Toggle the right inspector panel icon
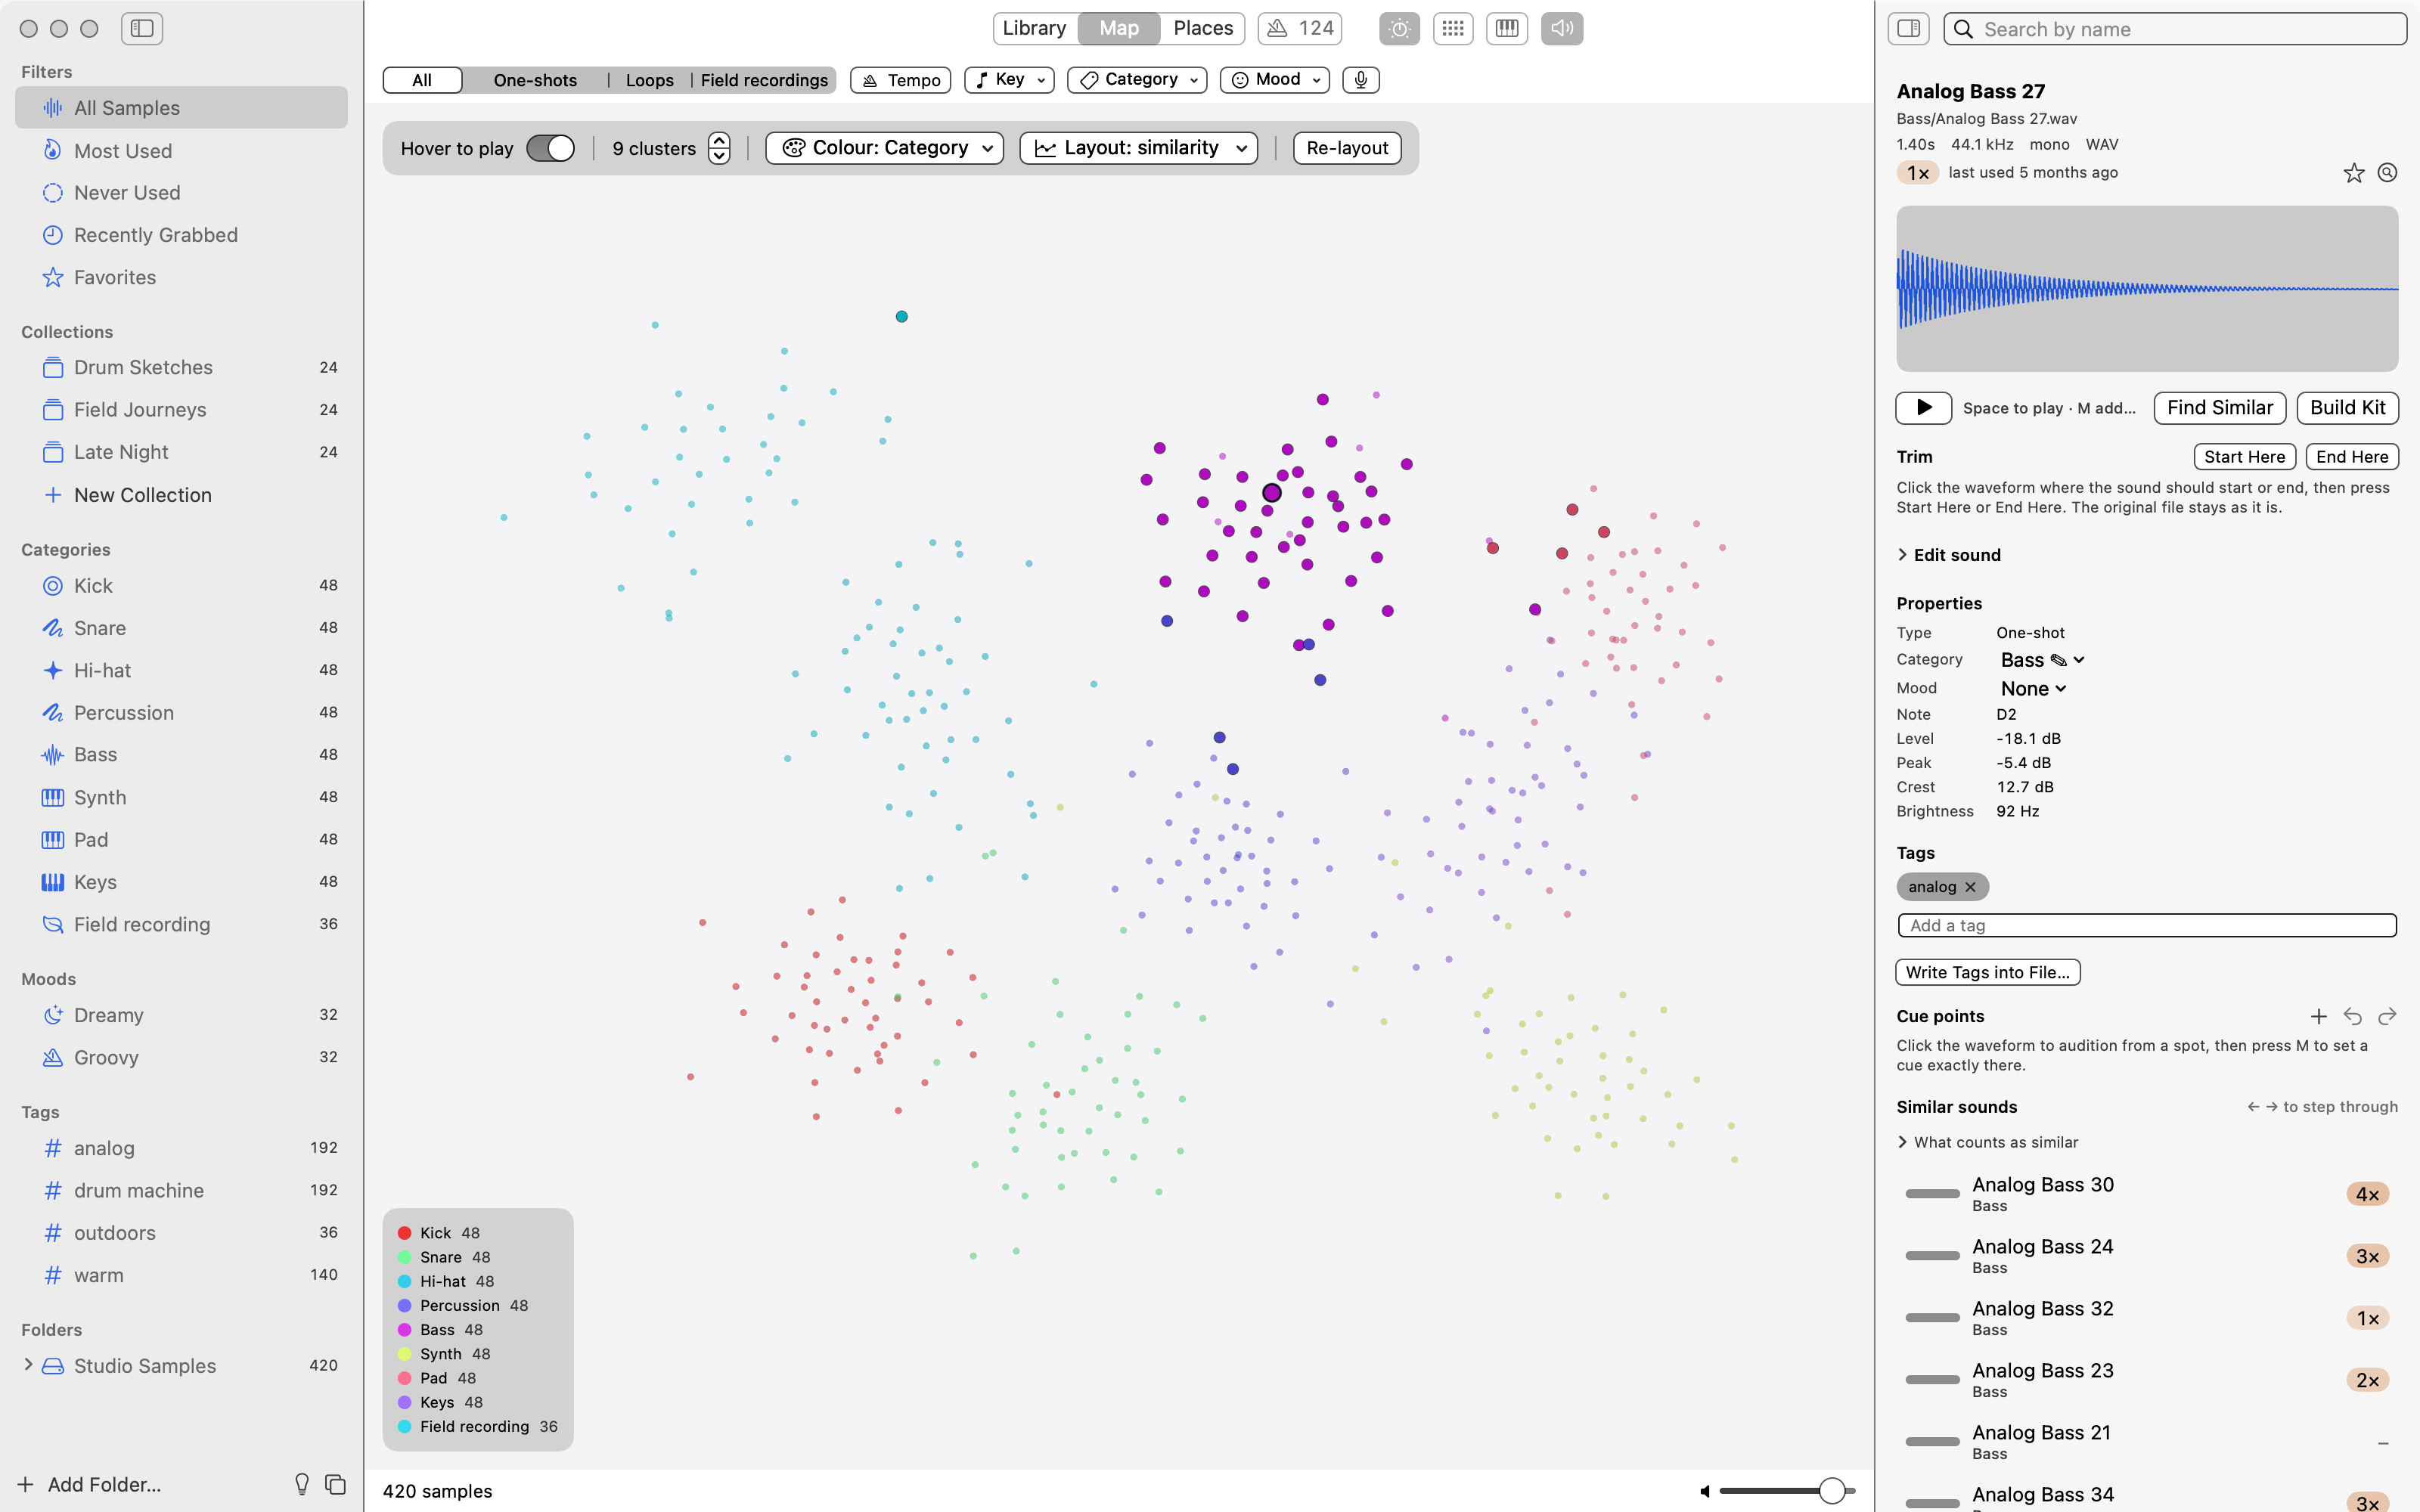This screenshot has width=2420, height=1512. click(1908, 28)
